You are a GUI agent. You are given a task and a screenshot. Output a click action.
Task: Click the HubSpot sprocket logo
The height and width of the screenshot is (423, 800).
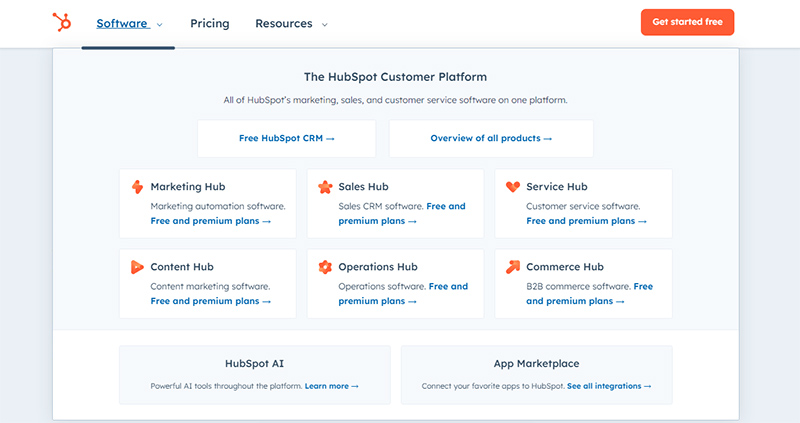pos(62,22)
